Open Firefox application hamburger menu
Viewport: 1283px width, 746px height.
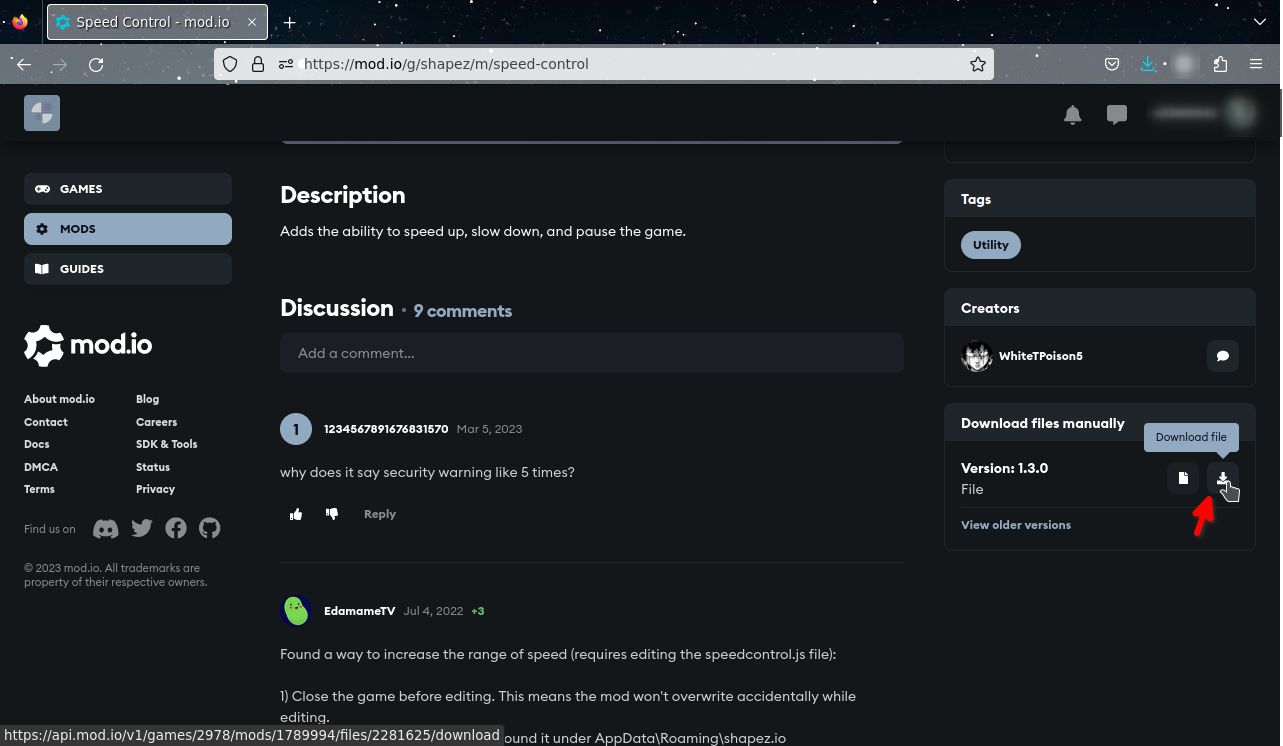click(1256, 64)
